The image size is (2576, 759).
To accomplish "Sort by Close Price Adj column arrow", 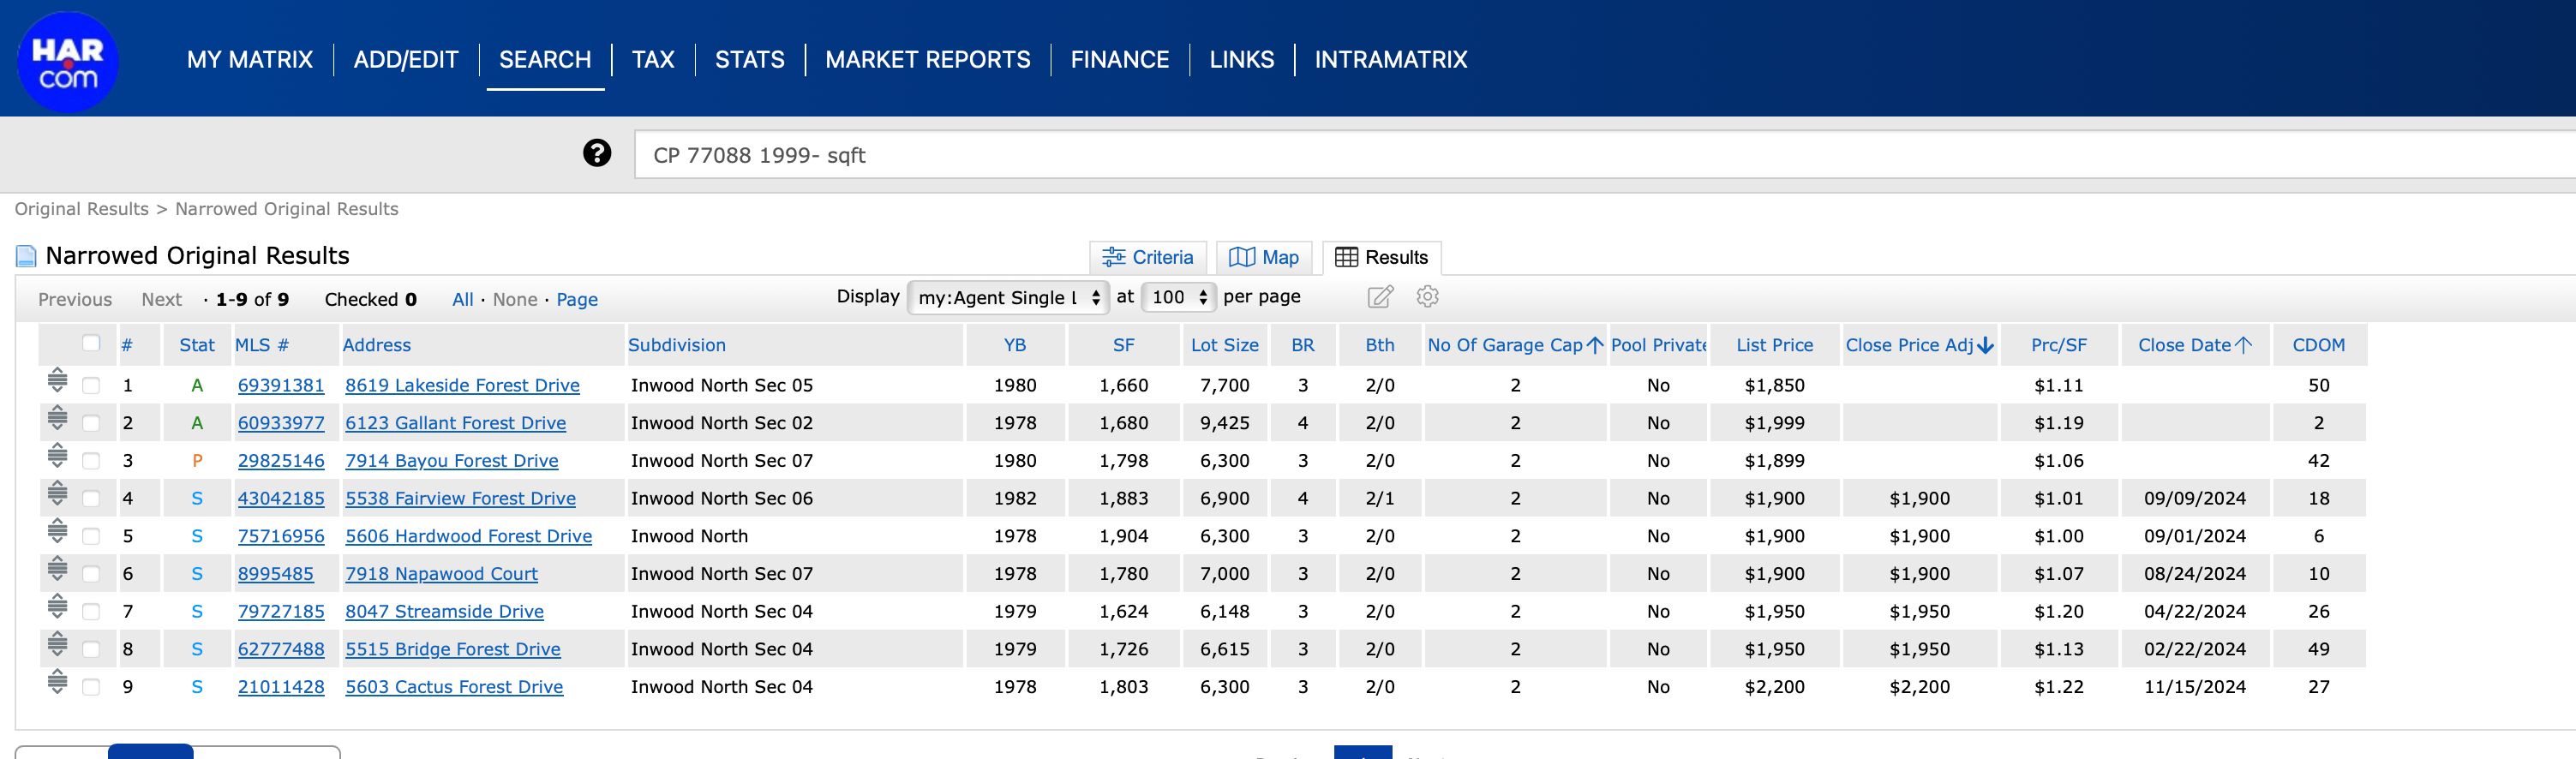I will point(1985,346).
